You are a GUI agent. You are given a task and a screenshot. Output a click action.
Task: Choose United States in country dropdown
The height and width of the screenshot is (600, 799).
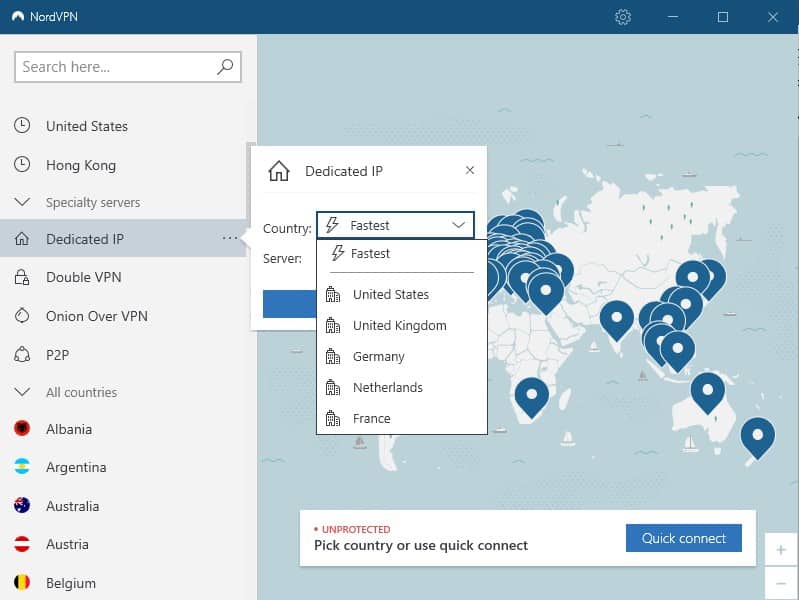pos(402,294)
